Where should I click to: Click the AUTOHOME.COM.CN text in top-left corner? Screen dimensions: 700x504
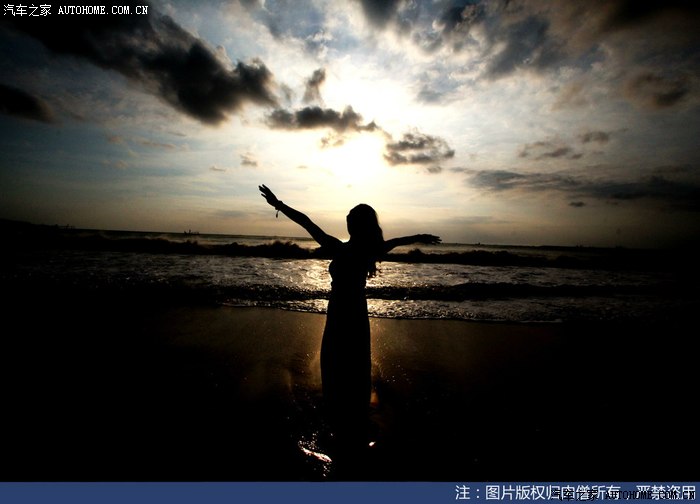(103, 10)
